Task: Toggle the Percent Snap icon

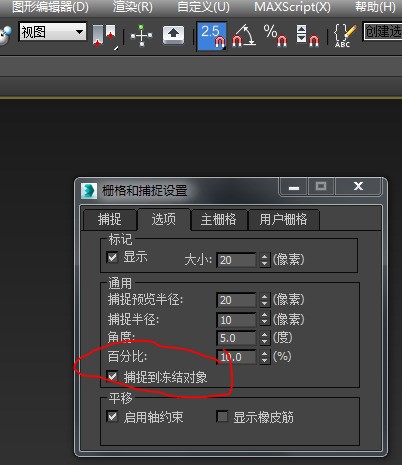Action: click(x=275, y=36)
